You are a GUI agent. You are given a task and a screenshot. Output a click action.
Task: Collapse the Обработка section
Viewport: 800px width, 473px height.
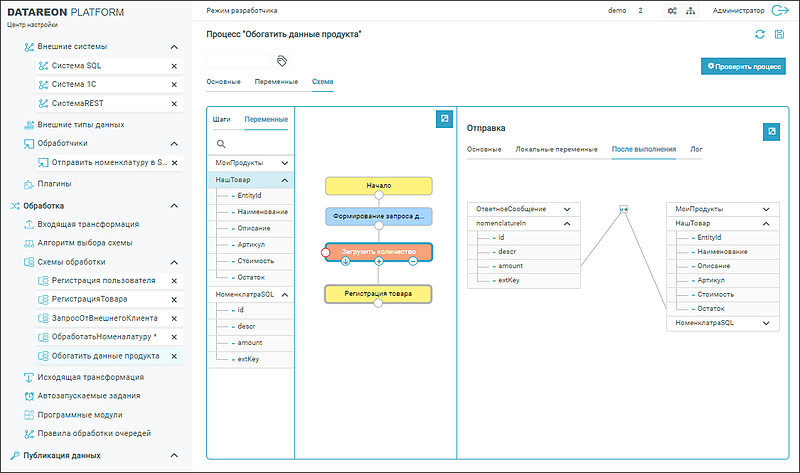(x=174, y=206)
